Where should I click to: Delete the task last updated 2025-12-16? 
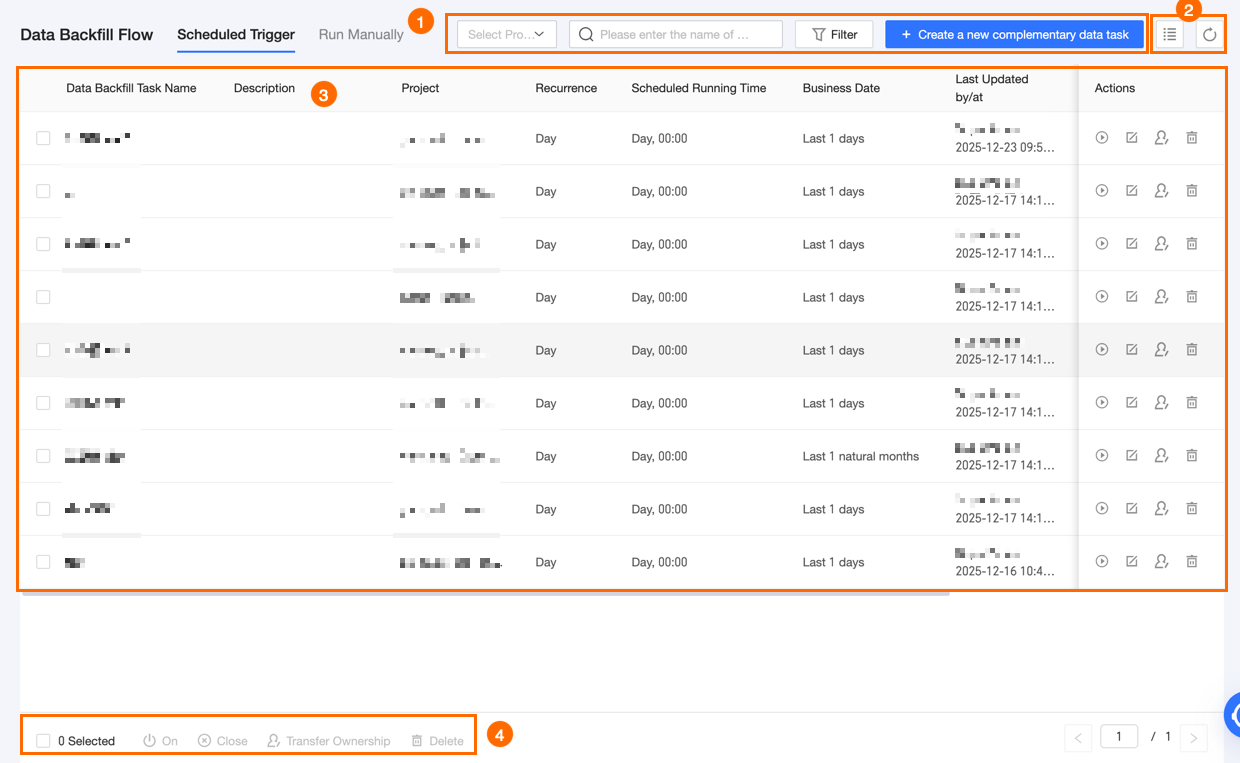tap(1192, 562)
